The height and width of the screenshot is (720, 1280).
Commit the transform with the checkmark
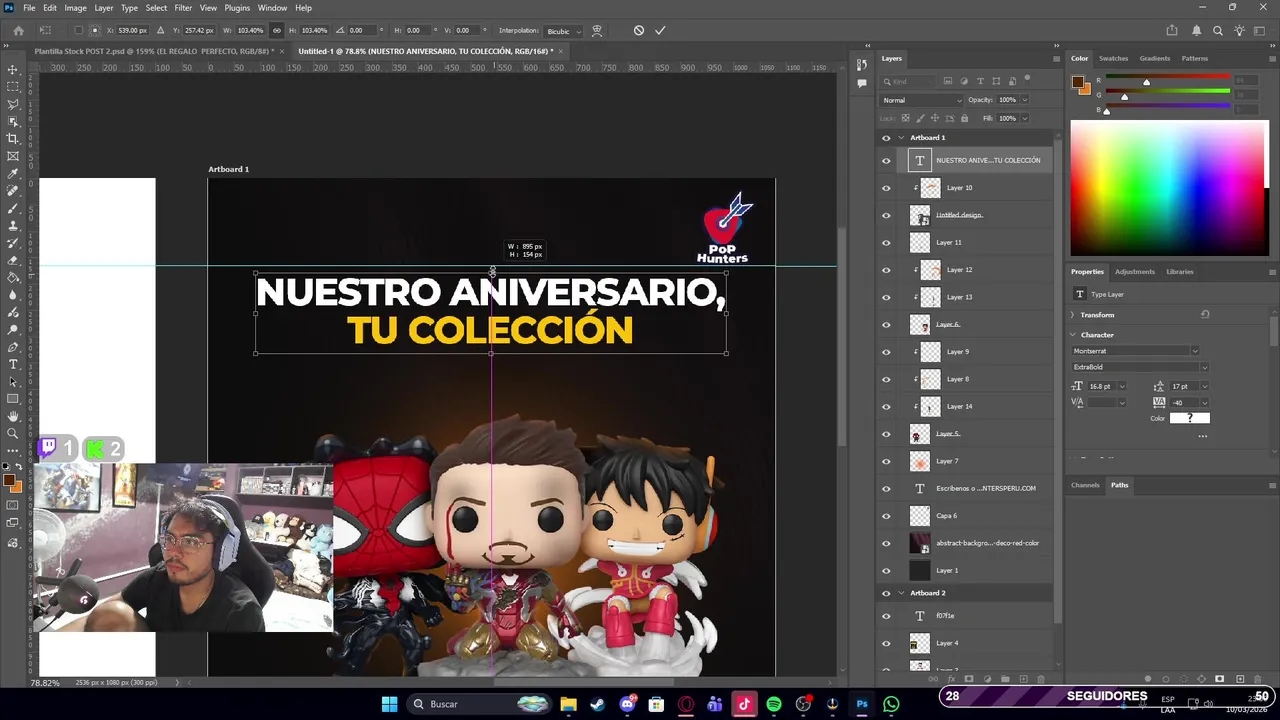point(660,30)
